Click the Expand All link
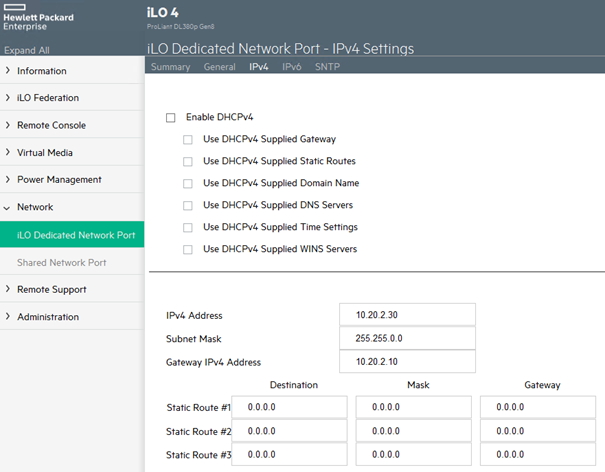 tap(27, 51)
